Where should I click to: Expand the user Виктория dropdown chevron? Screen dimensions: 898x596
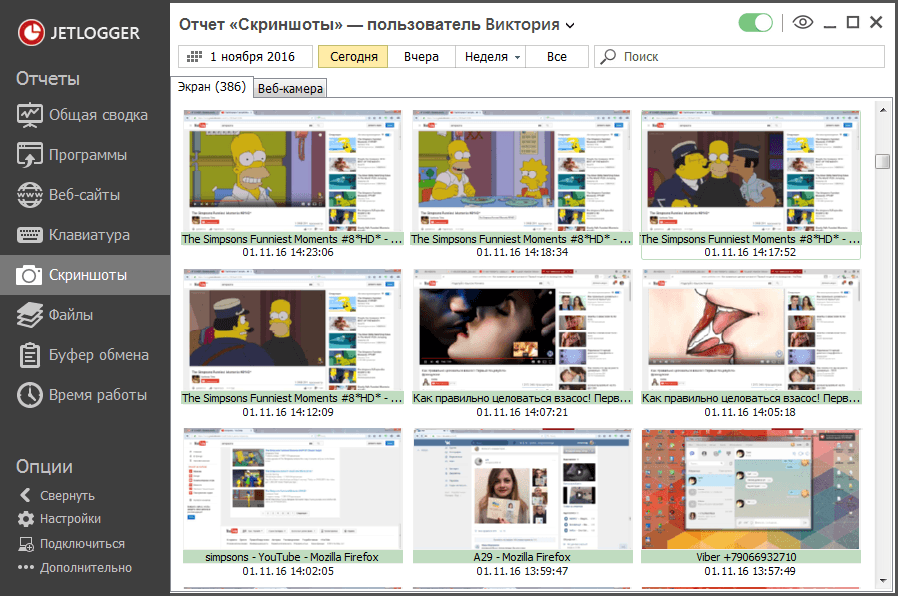570,26
